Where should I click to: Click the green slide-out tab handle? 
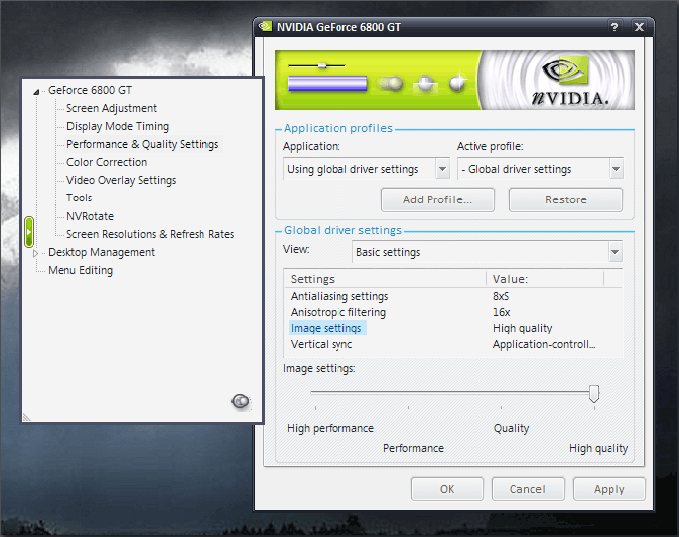29,232
